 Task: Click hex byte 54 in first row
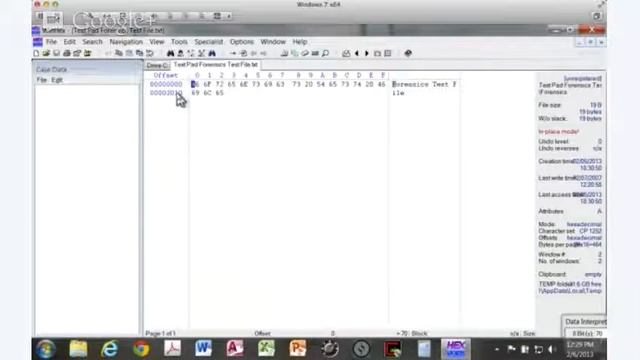tap(321, 84)
